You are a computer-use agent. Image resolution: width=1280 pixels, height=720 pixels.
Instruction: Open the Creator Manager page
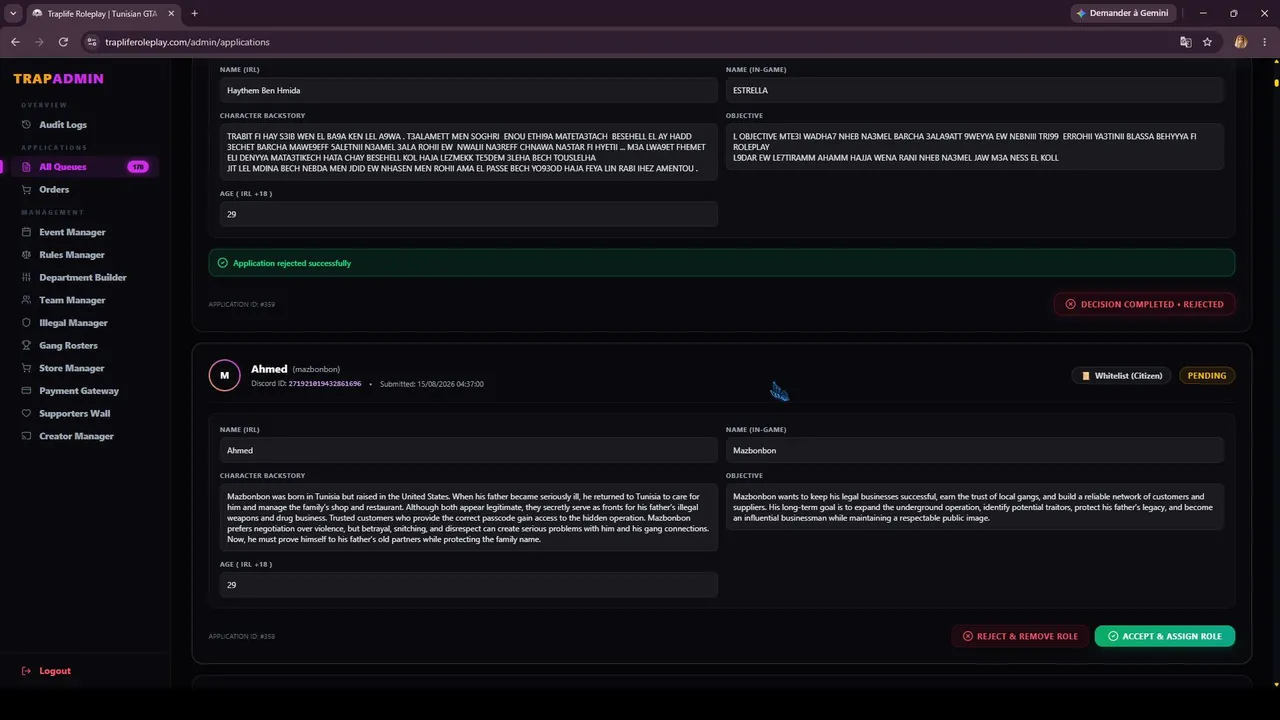pos(76,436)
